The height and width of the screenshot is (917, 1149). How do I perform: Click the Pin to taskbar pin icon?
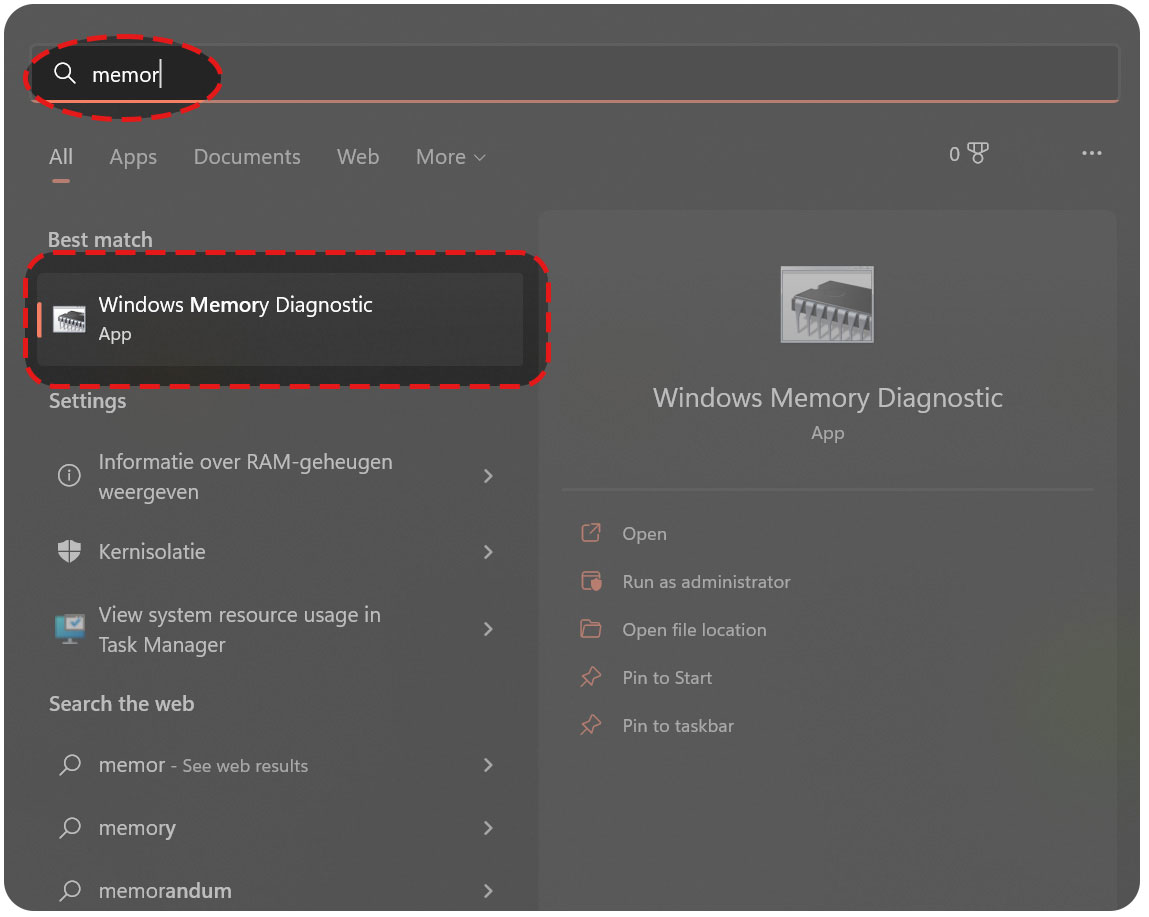pos(591,725)
